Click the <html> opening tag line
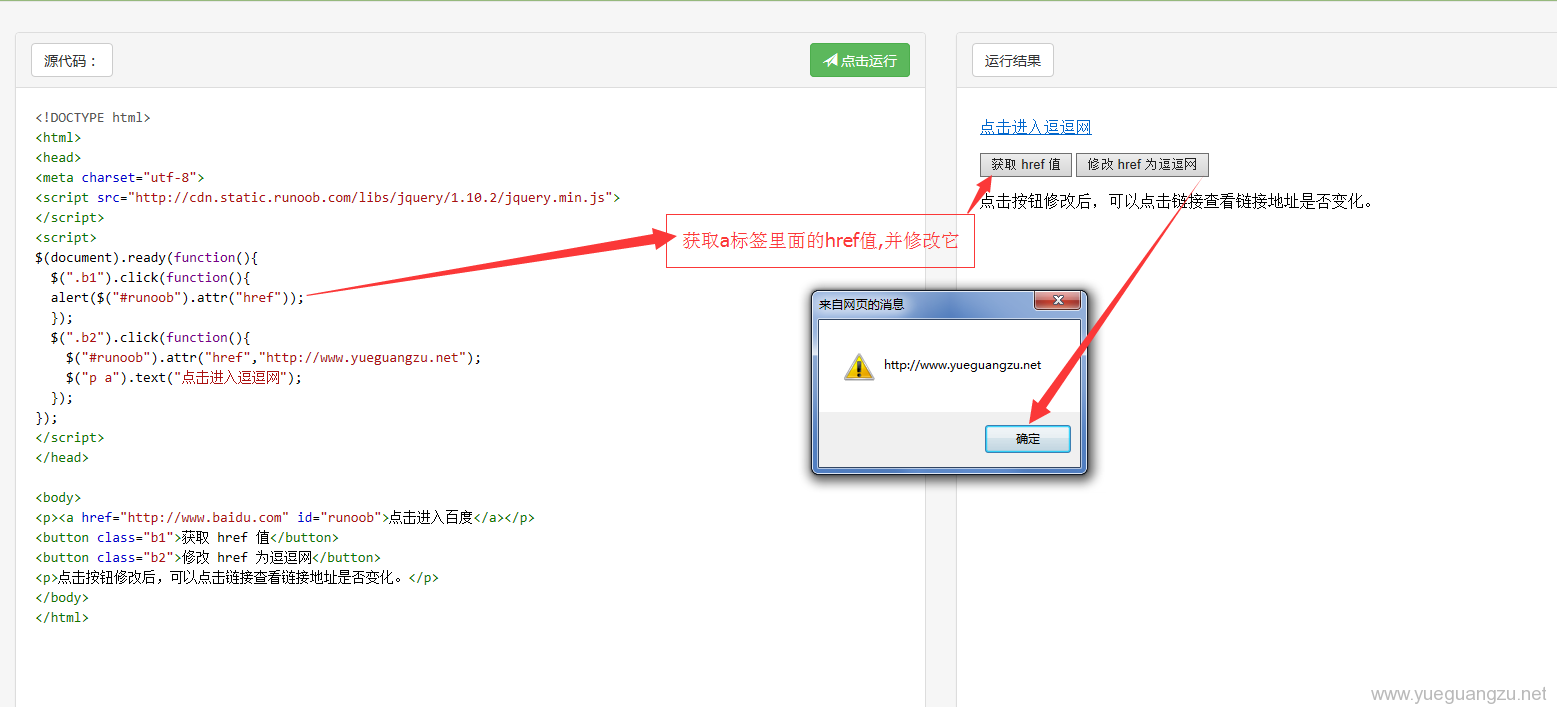Image resolution: width=1557 pixels, height=707 pixels. click(x=58, y=137)
